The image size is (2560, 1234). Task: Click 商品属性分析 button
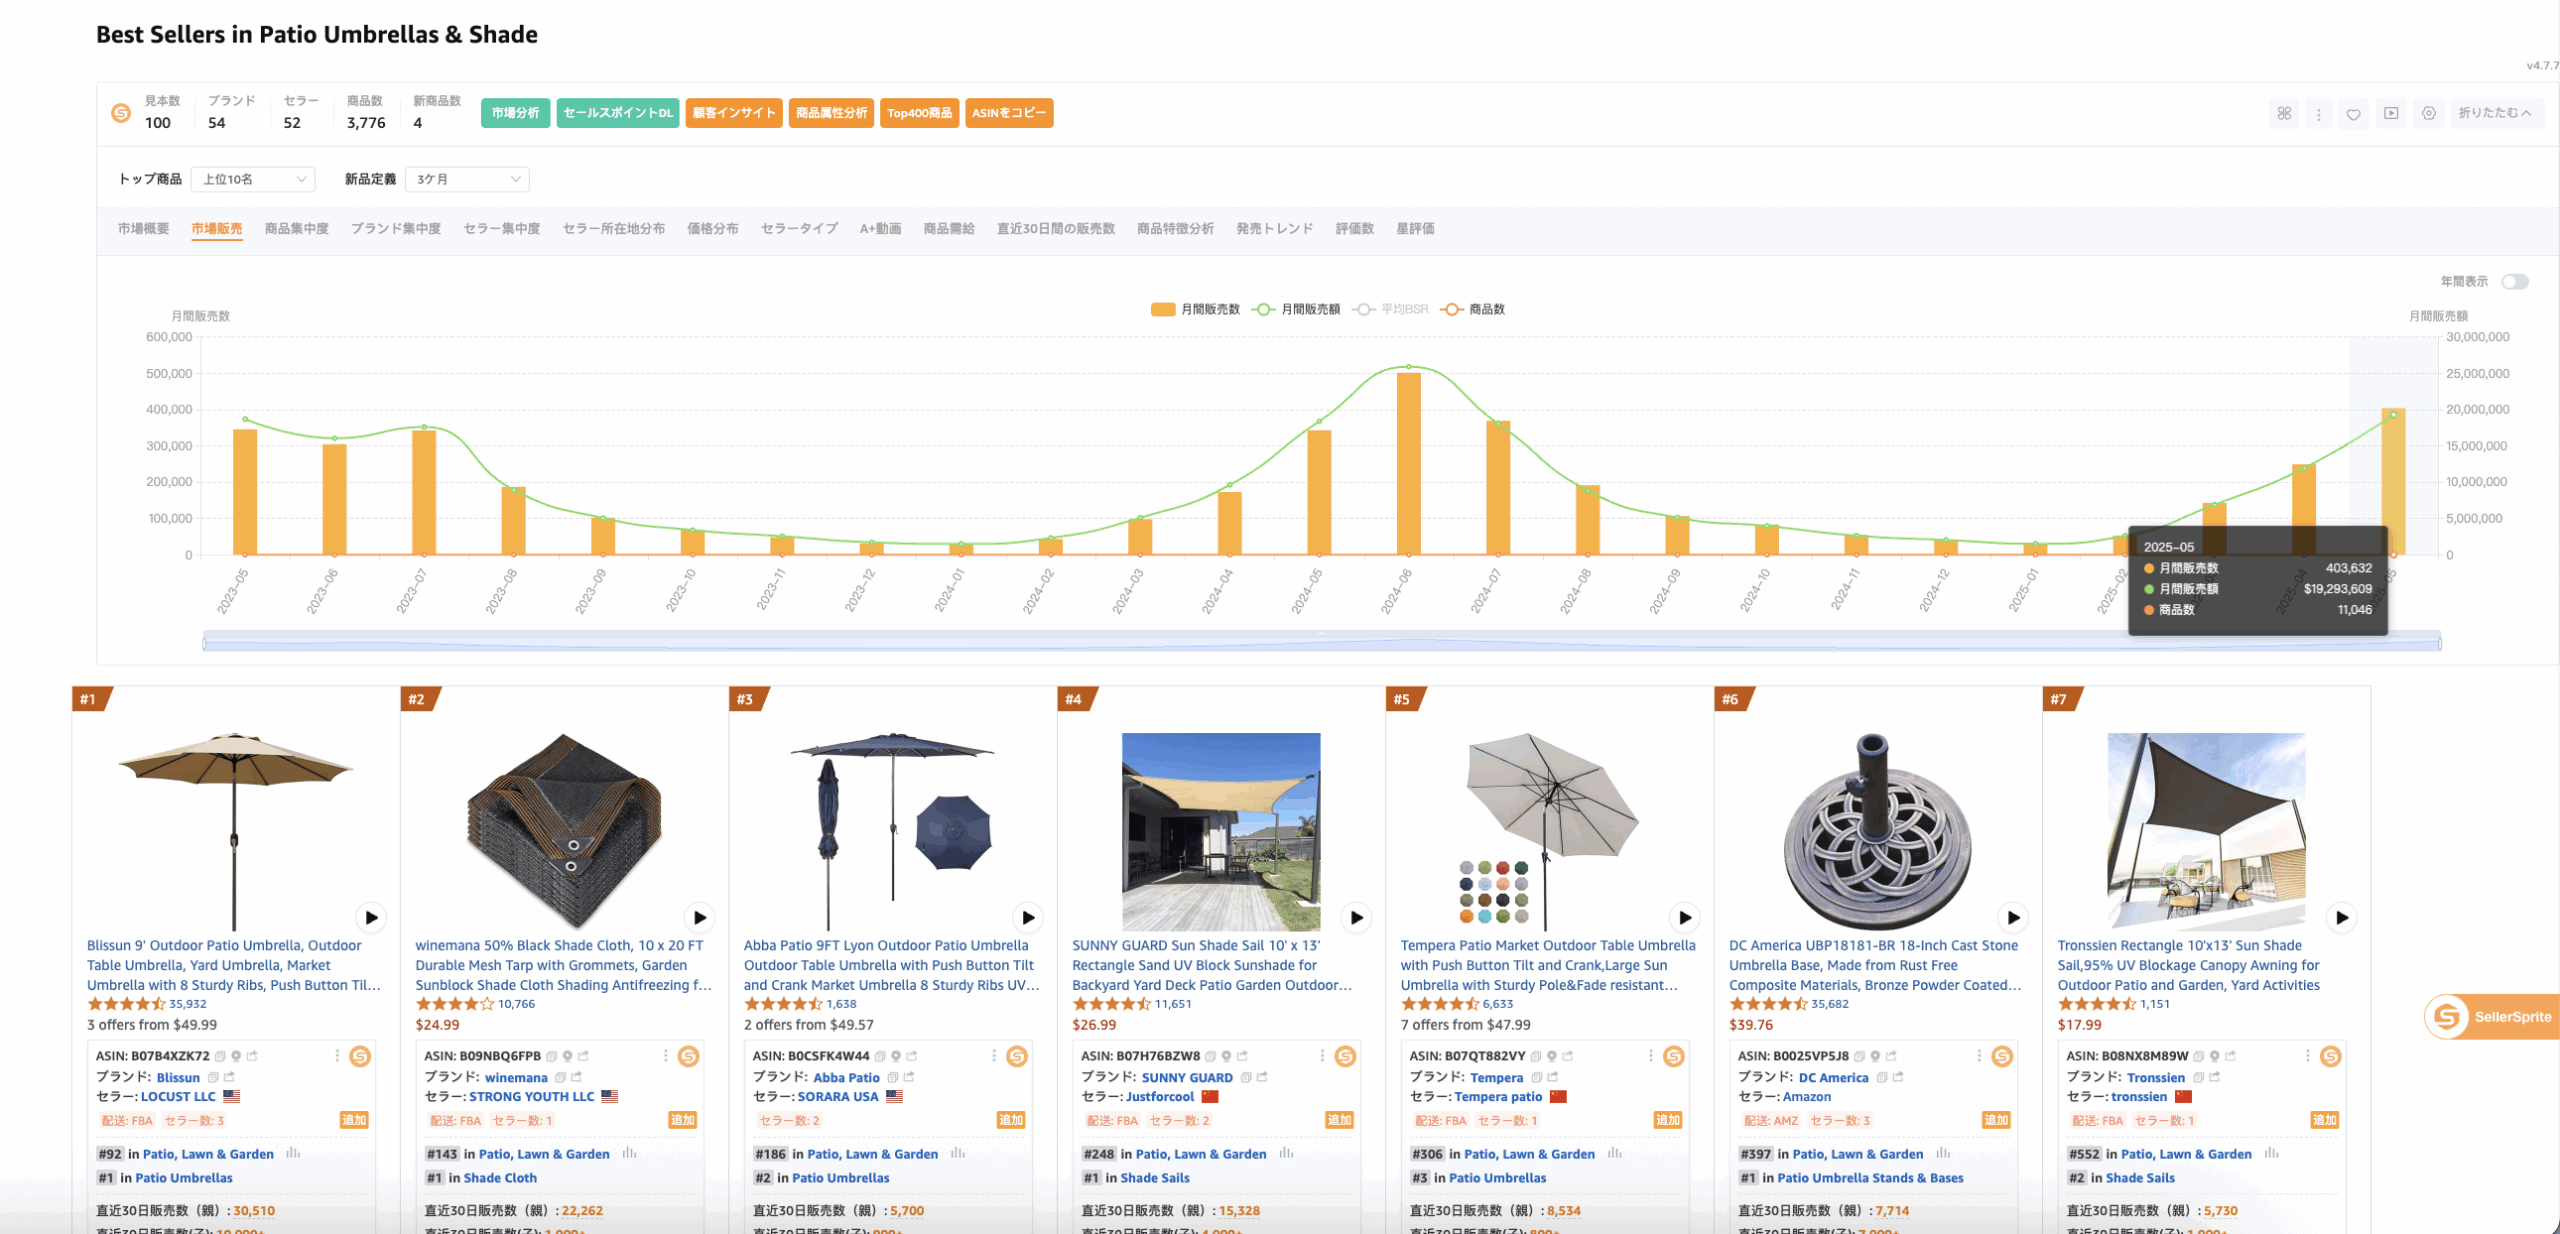[831, 113]
